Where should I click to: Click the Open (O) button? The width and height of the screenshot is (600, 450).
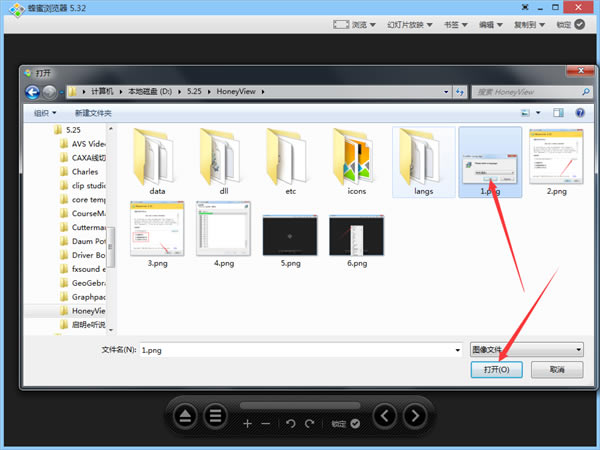tap(496, 370)
